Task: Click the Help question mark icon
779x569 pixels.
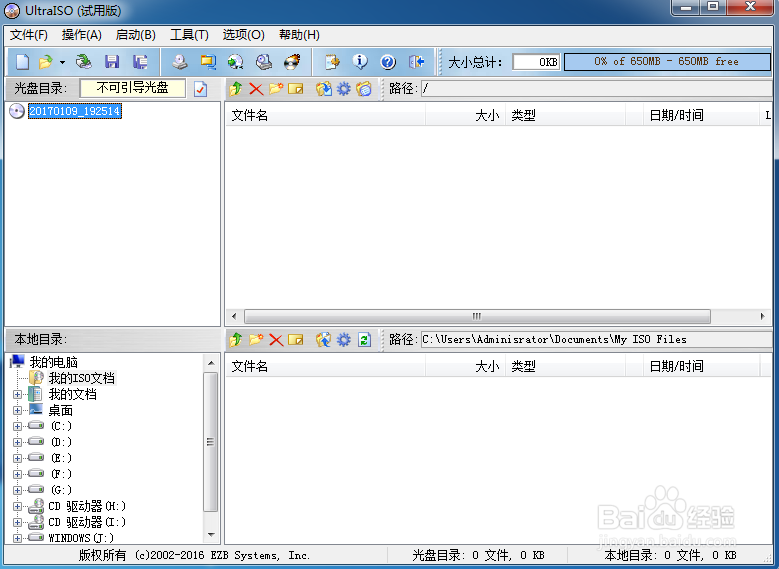Action: 388,62
